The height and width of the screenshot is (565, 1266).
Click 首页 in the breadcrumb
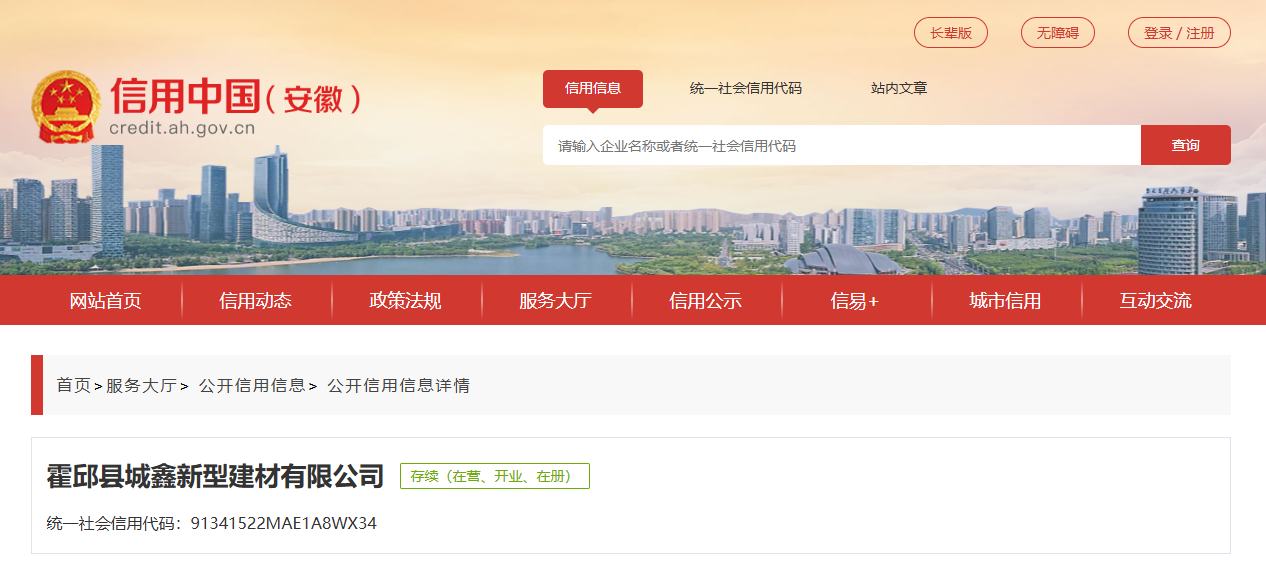pos(74,385)
